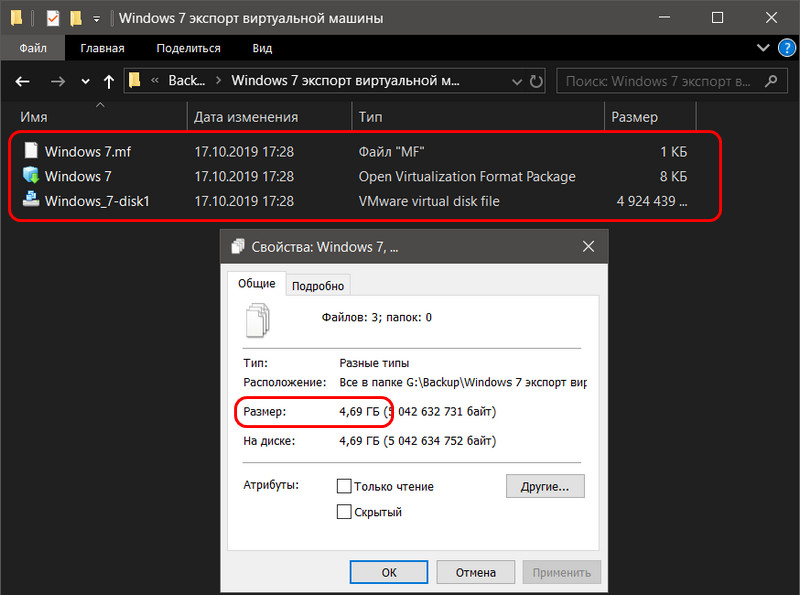The width and height of the screenshot is (800, 595).
Task: Refresh the current folder view
Action: tap(536, 81)
